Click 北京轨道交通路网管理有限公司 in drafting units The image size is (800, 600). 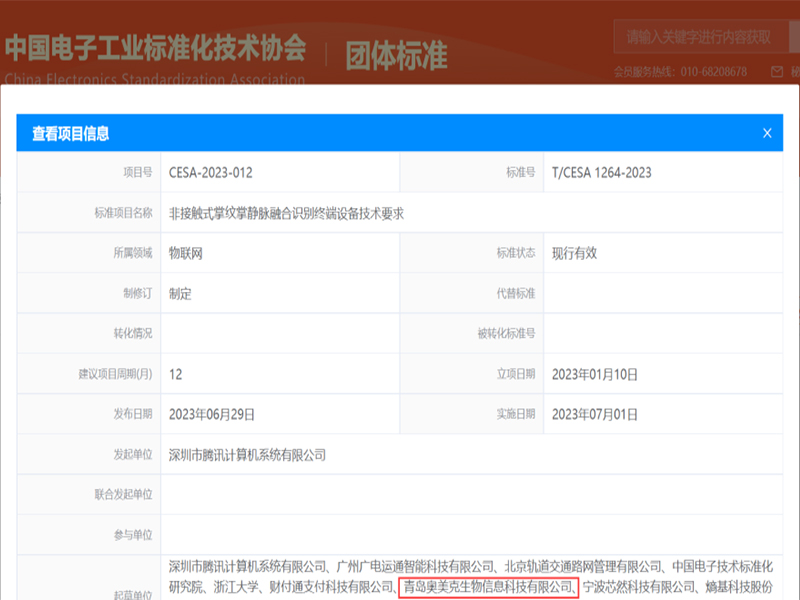[583, 566]
